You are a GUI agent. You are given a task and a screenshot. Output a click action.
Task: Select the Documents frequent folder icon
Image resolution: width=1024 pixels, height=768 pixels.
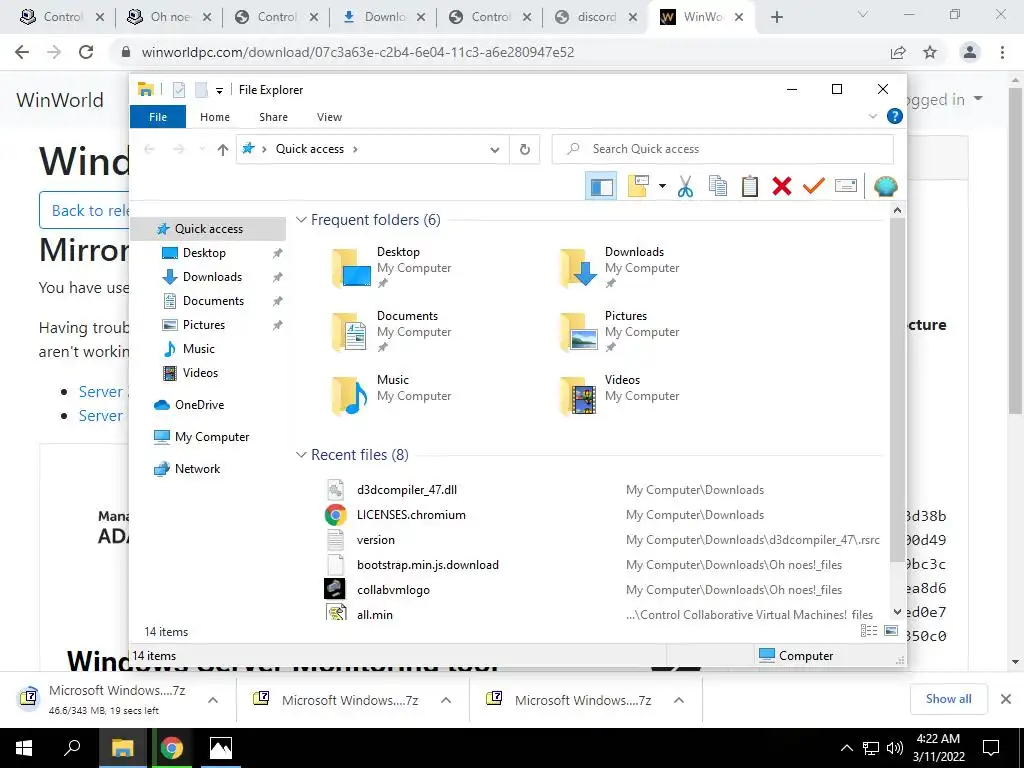pyautogui.click(x=350, y=332)
